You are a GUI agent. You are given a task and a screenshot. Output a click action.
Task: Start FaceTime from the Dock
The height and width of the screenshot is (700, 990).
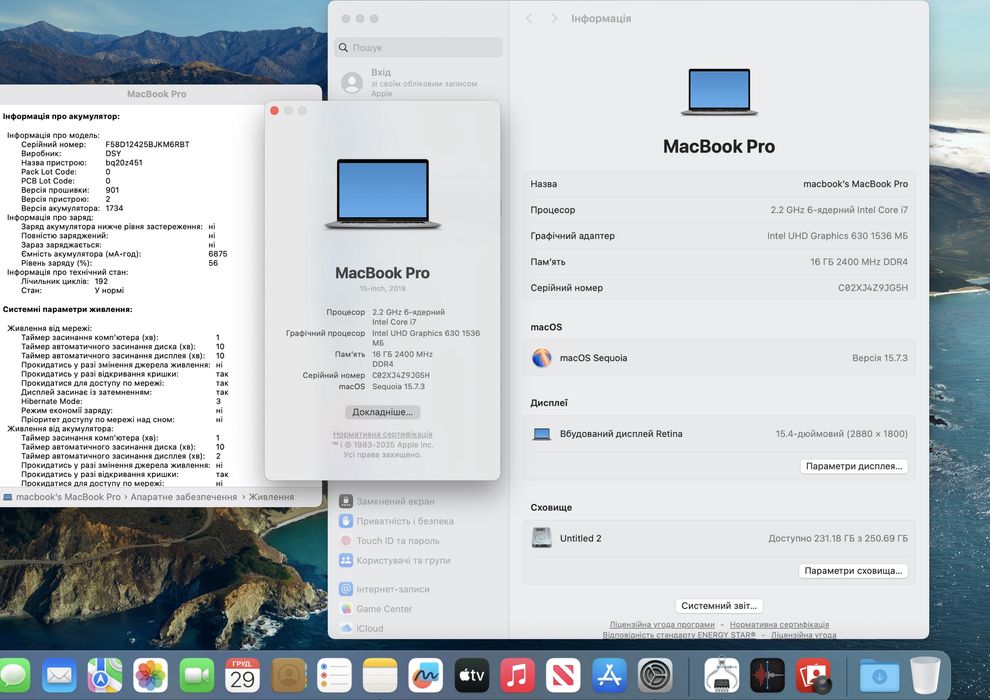pyautogui.click(x=197, y=675)
